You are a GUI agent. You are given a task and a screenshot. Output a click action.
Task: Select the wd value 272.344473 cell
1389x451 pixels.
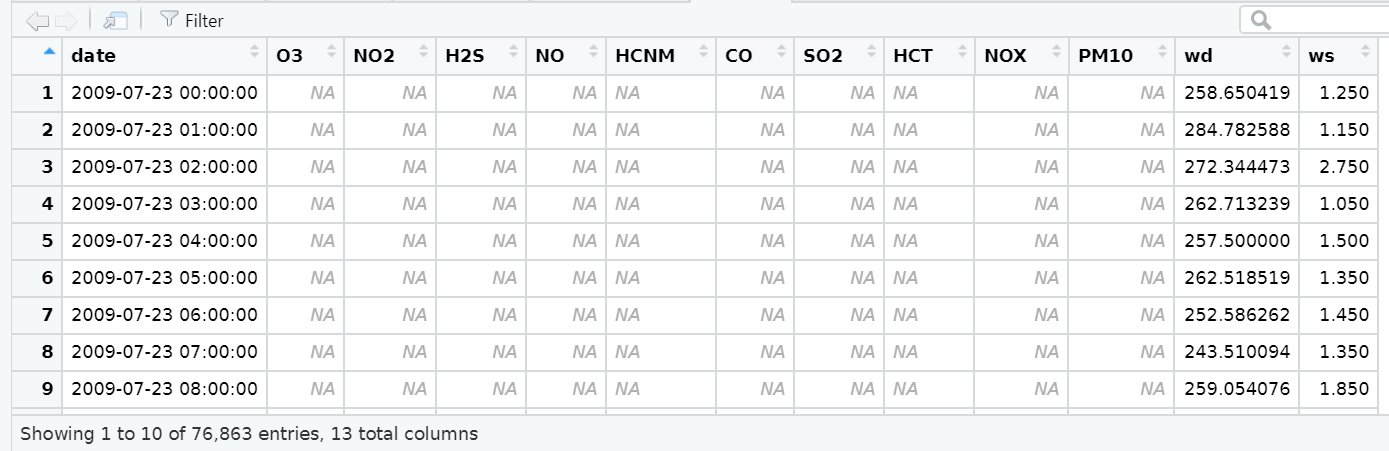[x=1237, y=167]
